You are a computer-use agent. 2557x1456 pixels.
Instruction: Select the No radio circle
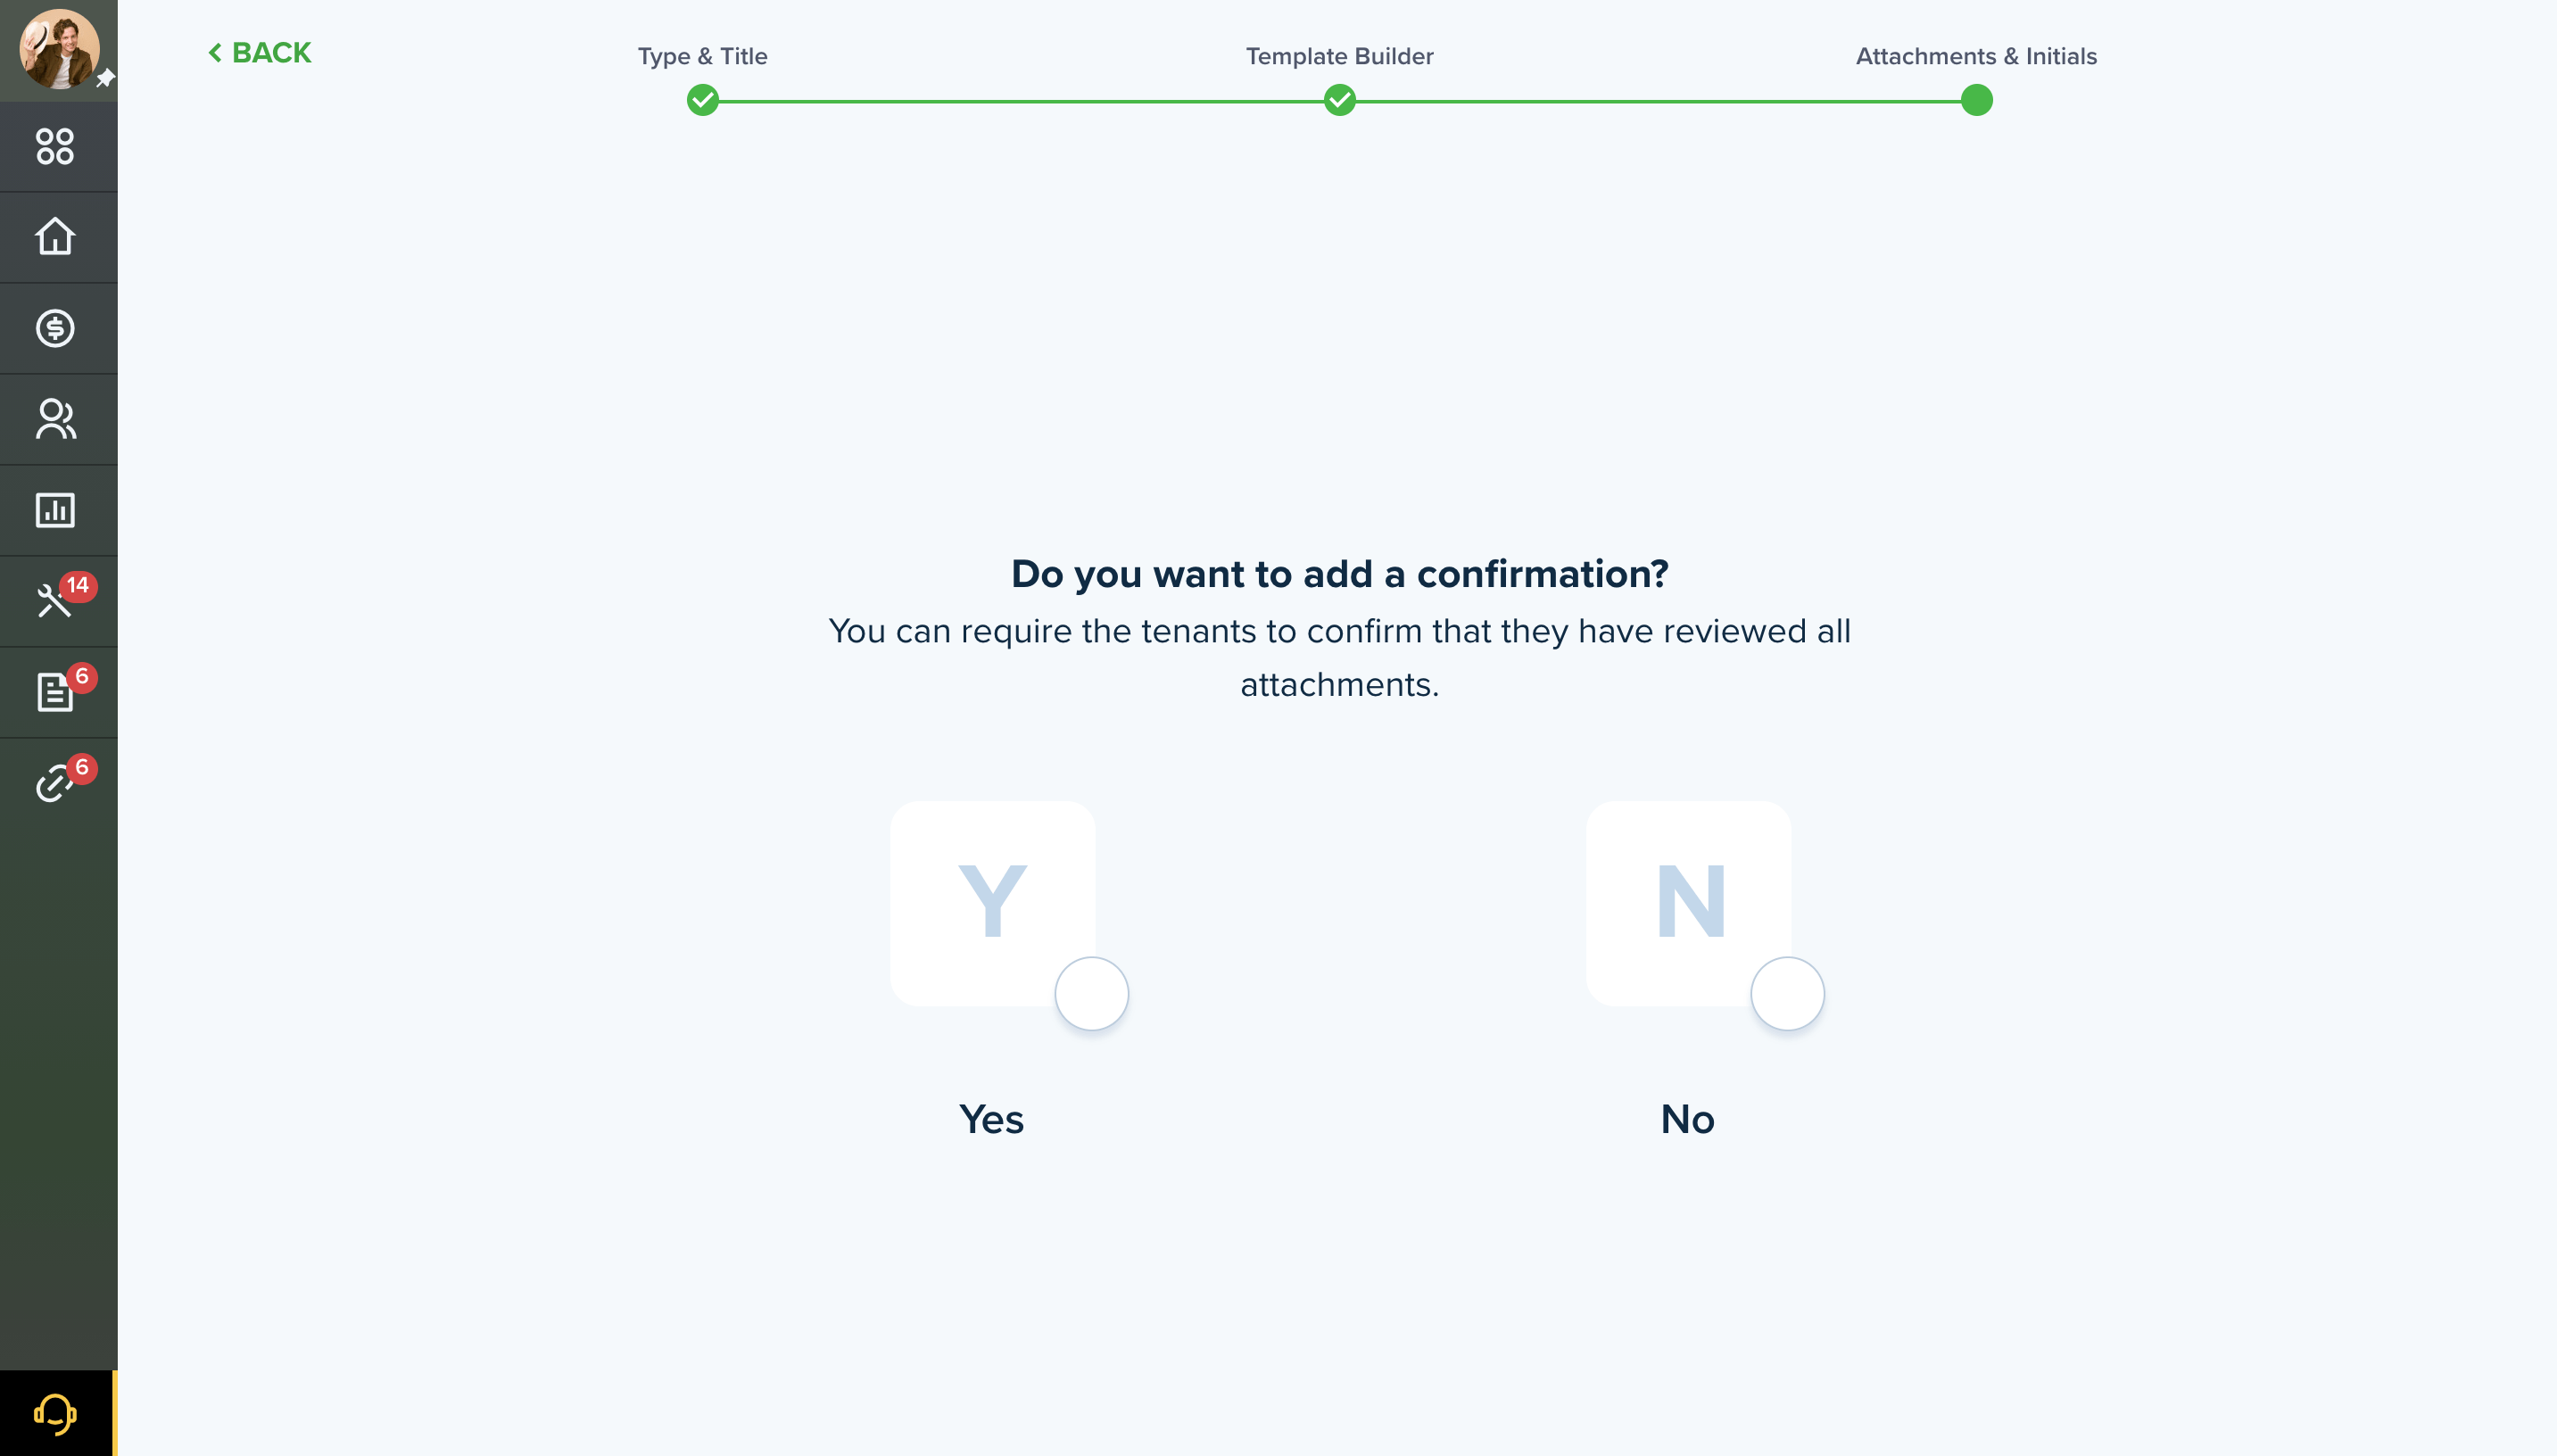pos(1788,993)
